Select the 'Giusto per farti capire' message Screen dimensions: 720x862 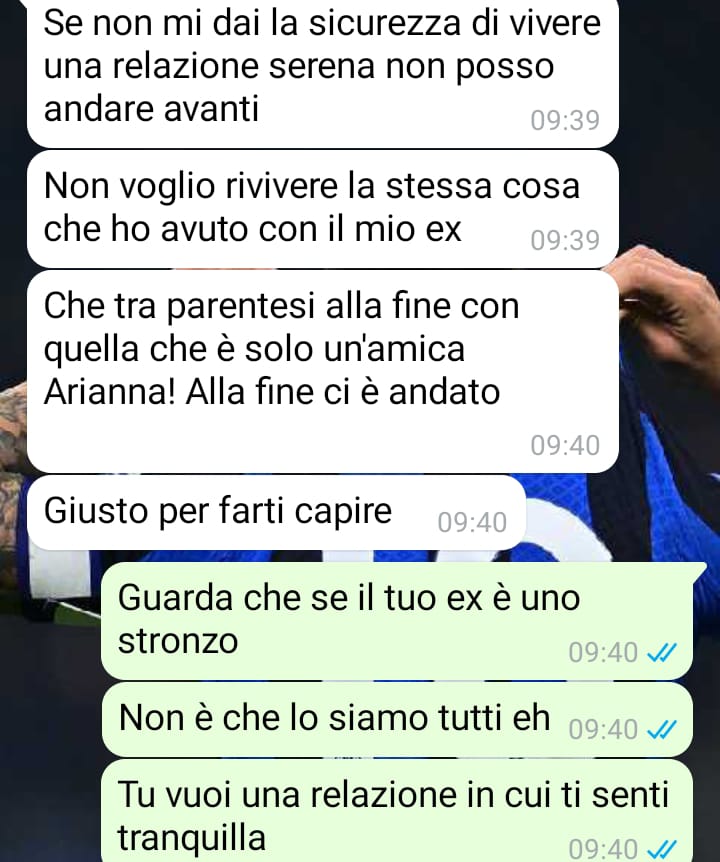[x=276, y=513]
